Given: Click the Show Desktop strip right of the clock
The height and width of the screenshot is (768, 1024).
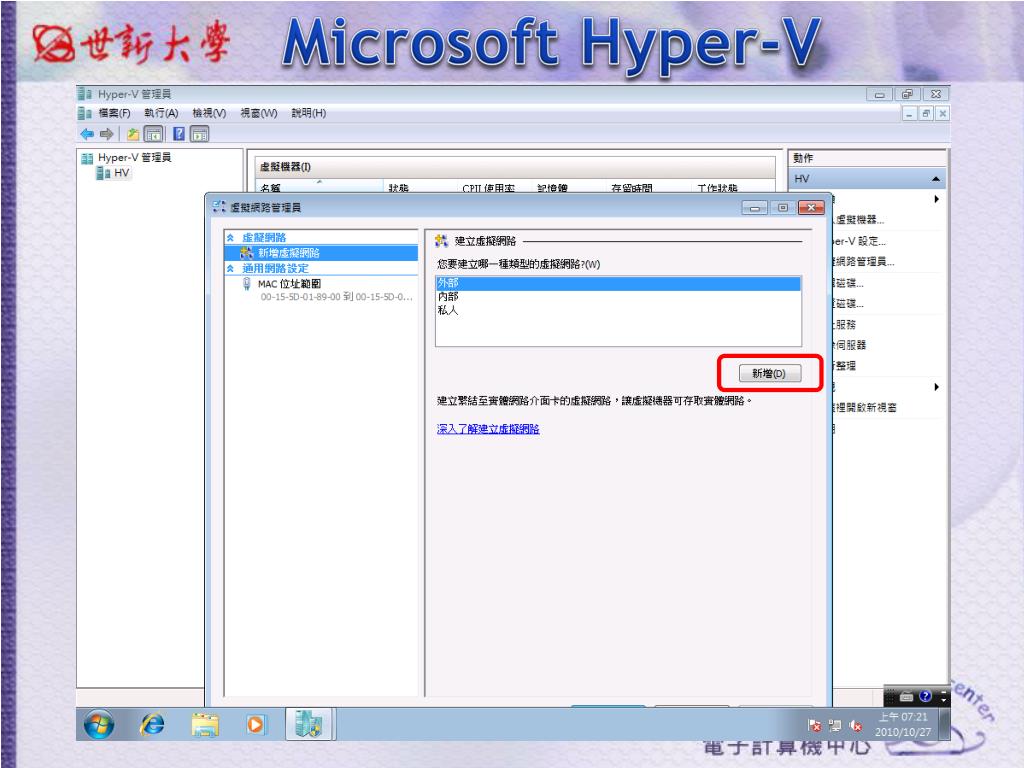Looking at the screenshot, I should click(x=944, y=724).
